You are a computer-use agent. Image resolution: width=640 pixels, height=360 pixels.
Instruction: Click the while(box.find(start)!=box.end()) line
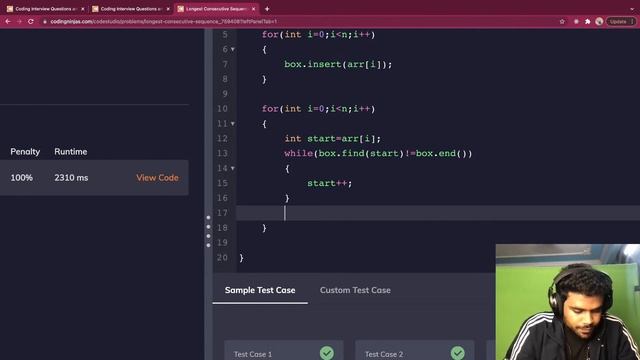tap(378, 153)
